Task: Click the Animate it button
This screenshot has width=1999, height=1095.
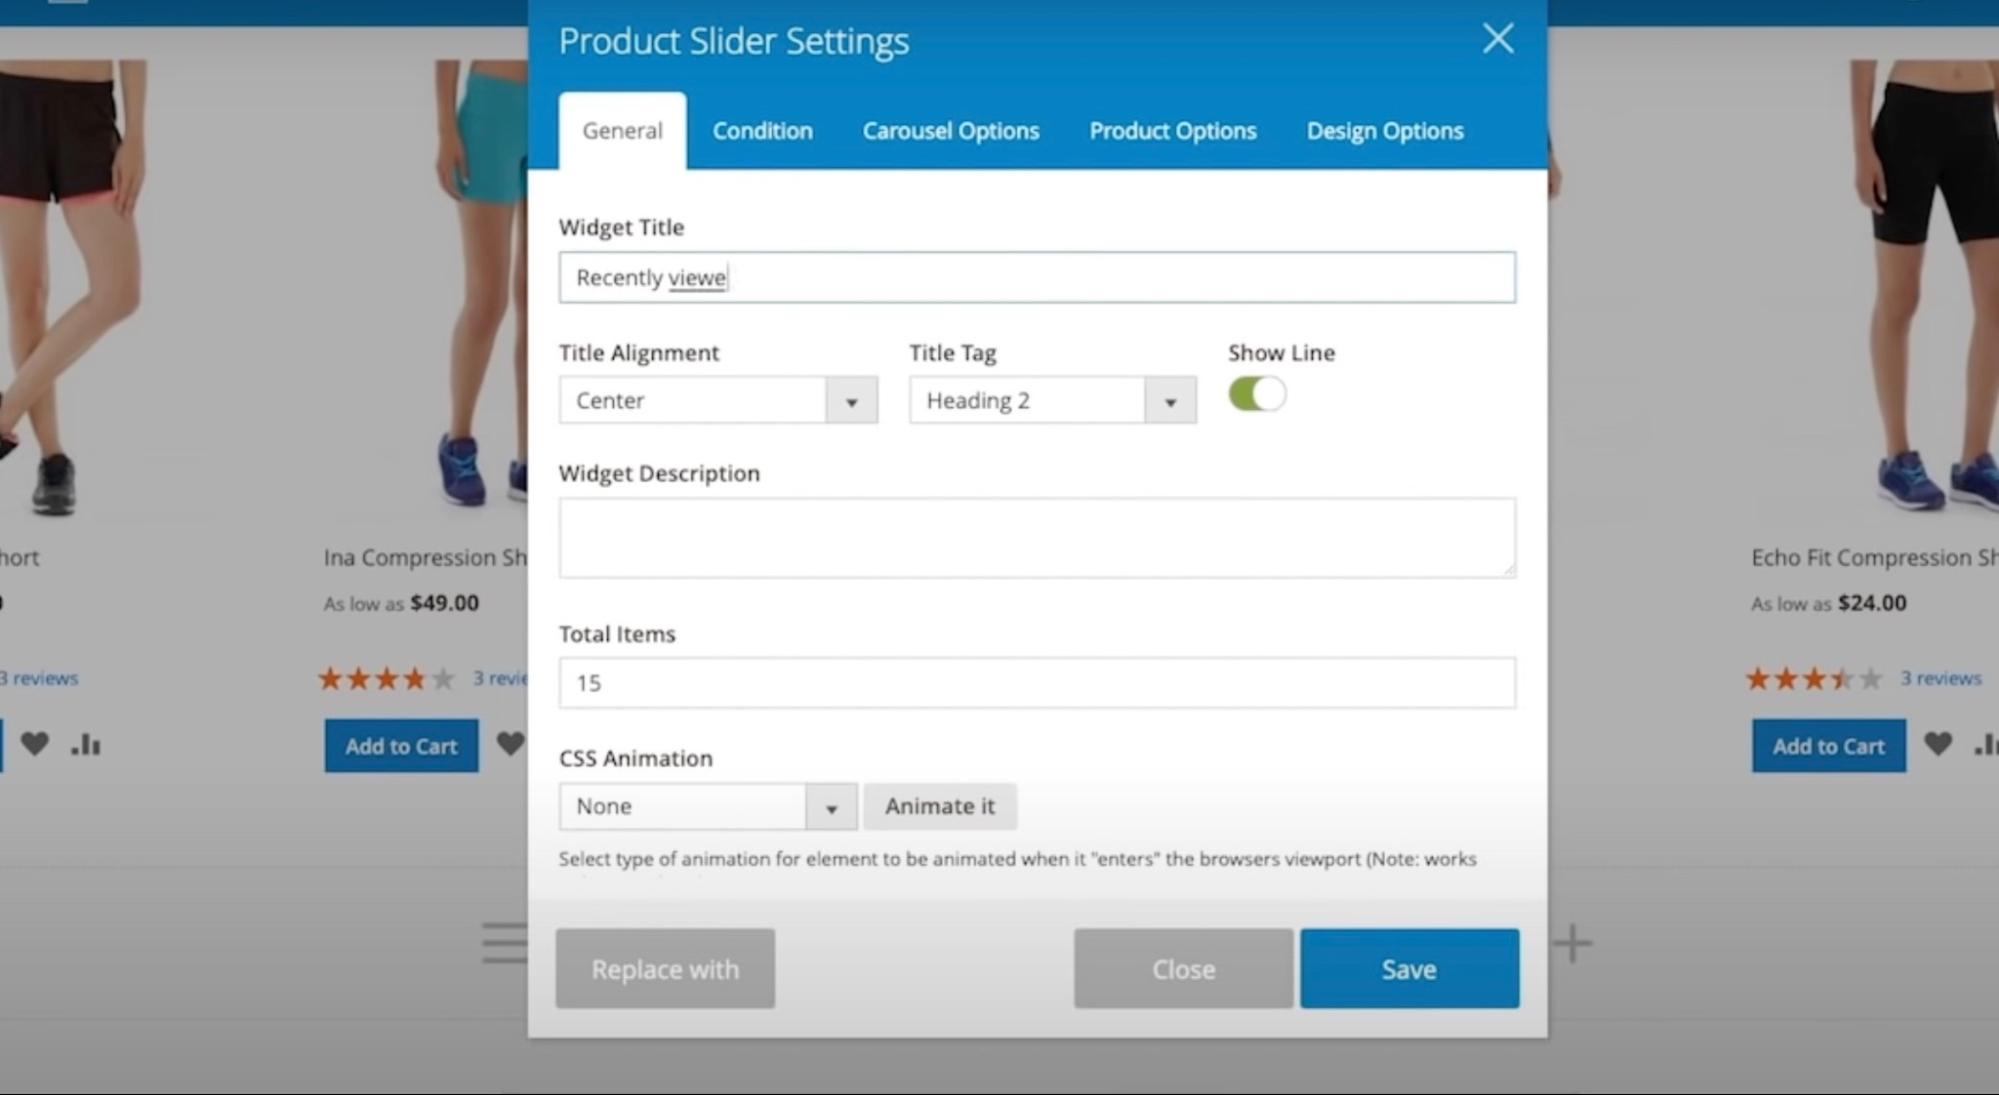Action: pos(939,806)
